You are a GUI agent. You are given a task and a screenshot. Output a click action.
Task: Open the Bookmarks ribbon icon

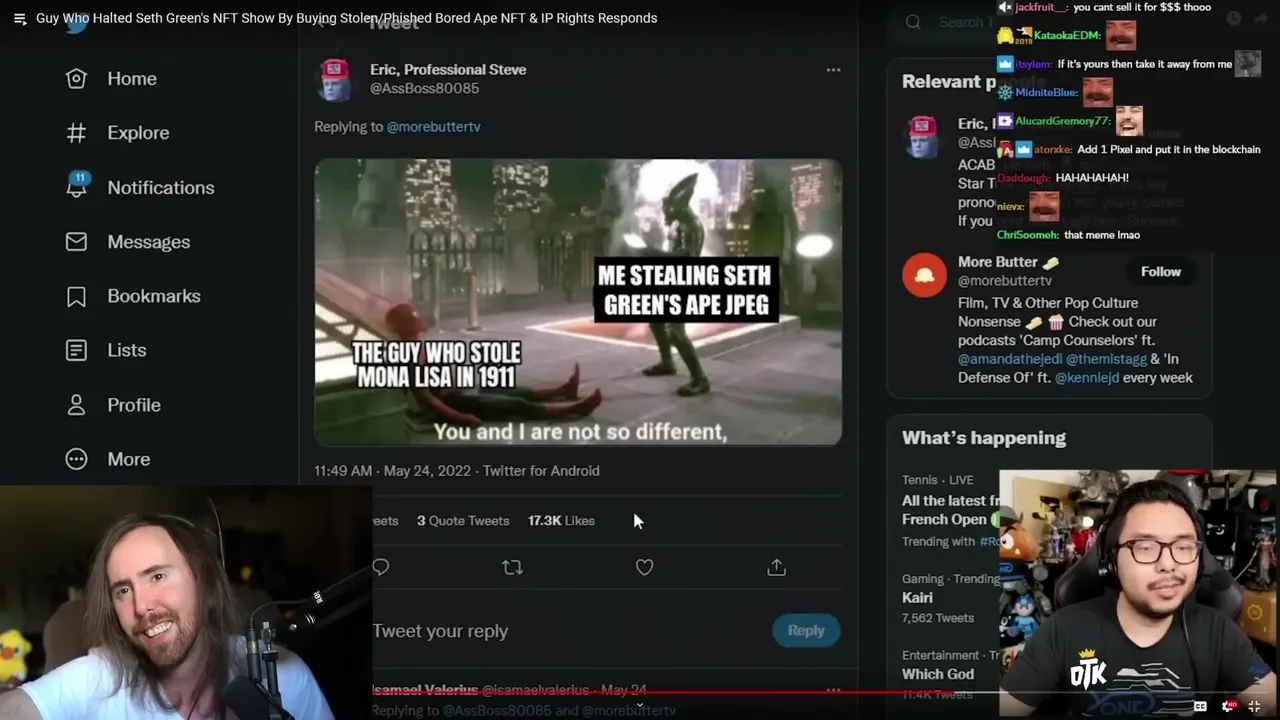[76, 296]
